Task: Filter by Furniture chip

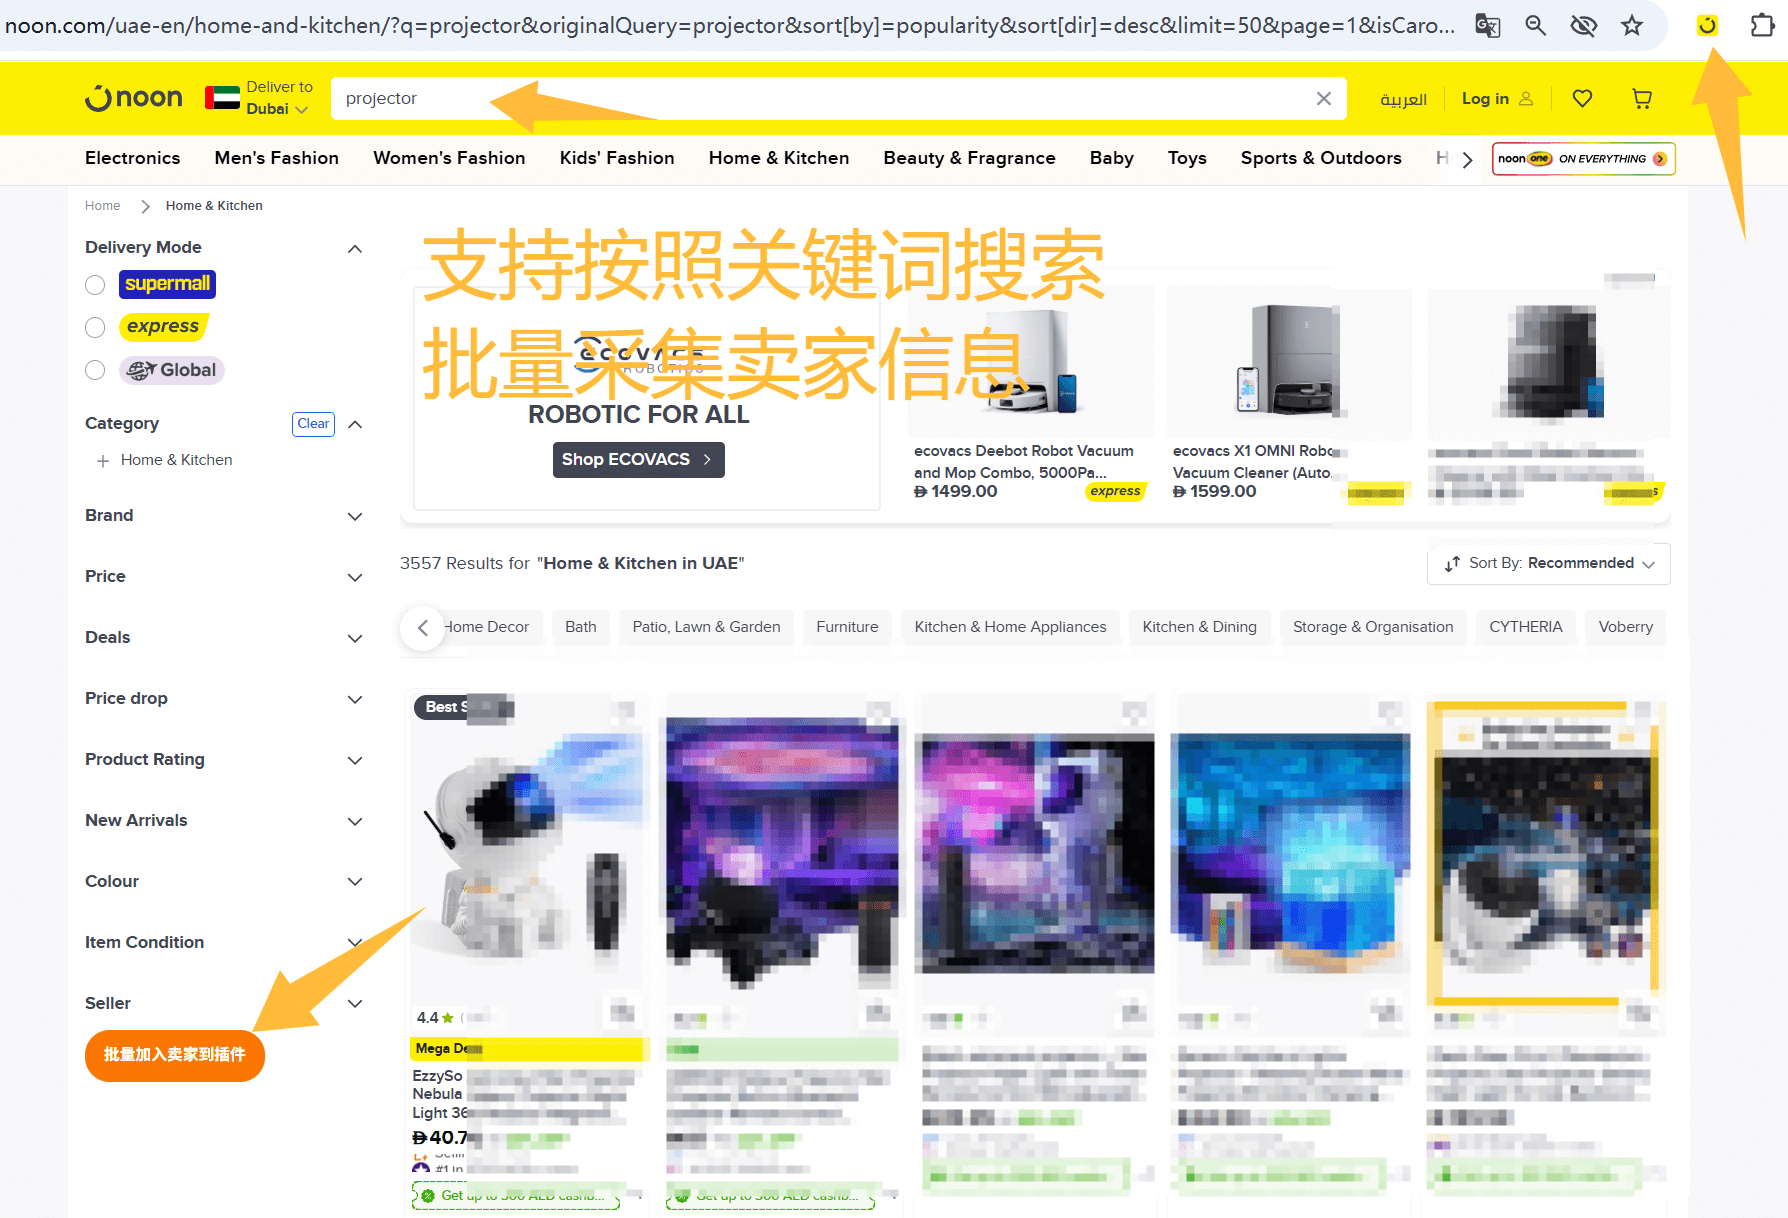Action: [x=847, y=627]
